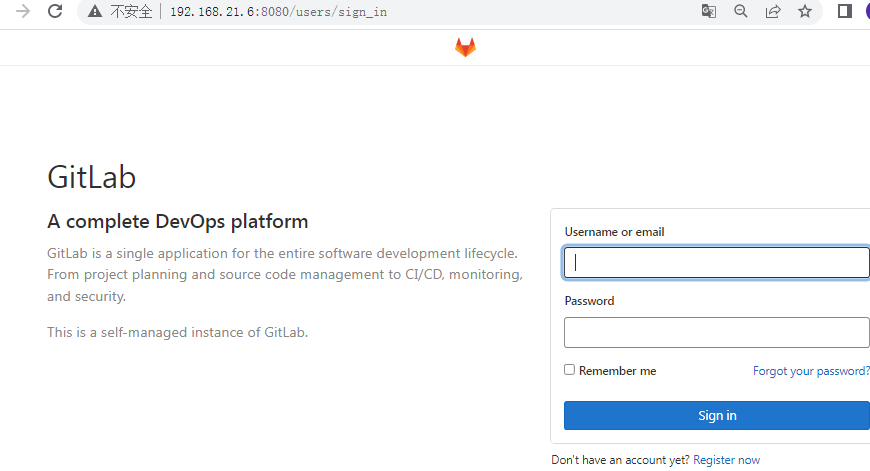Bookmark this page with star icon
The width and height of the screenshot is (870, 471).
pyautogui.click(x=805, y=11)
